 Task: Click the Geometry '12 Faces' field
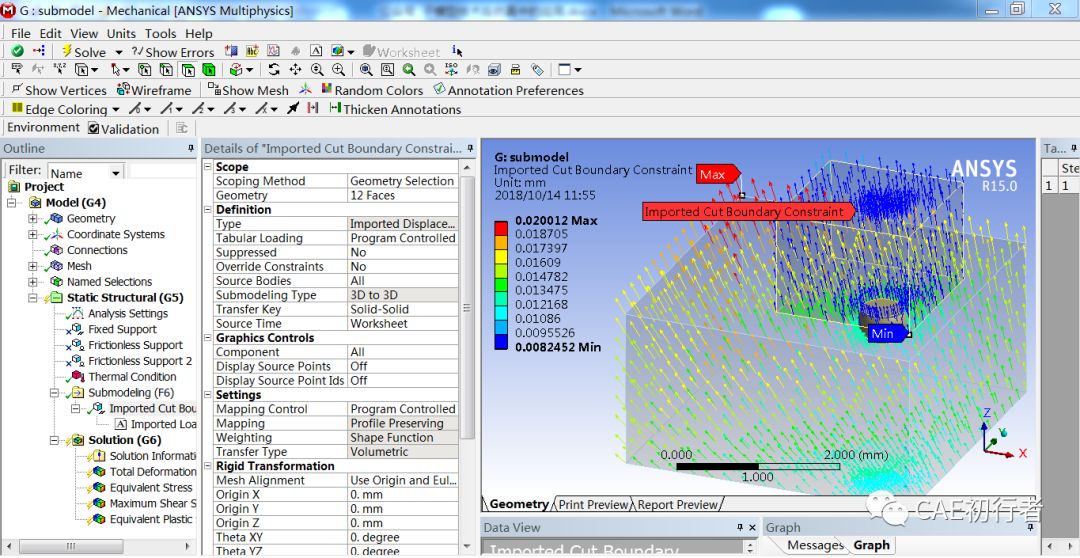pyautogui.click(x=403, y=196)
